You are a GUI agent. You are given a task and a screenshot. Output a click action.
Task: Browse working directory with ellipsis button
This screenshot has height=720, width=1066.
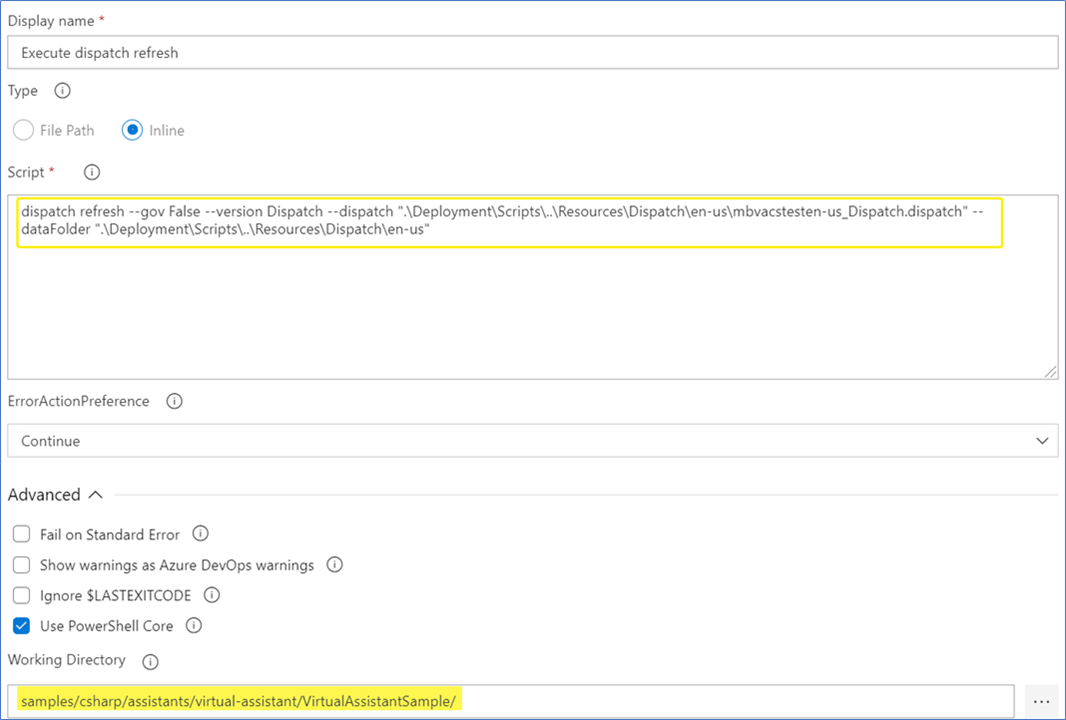1041,701
